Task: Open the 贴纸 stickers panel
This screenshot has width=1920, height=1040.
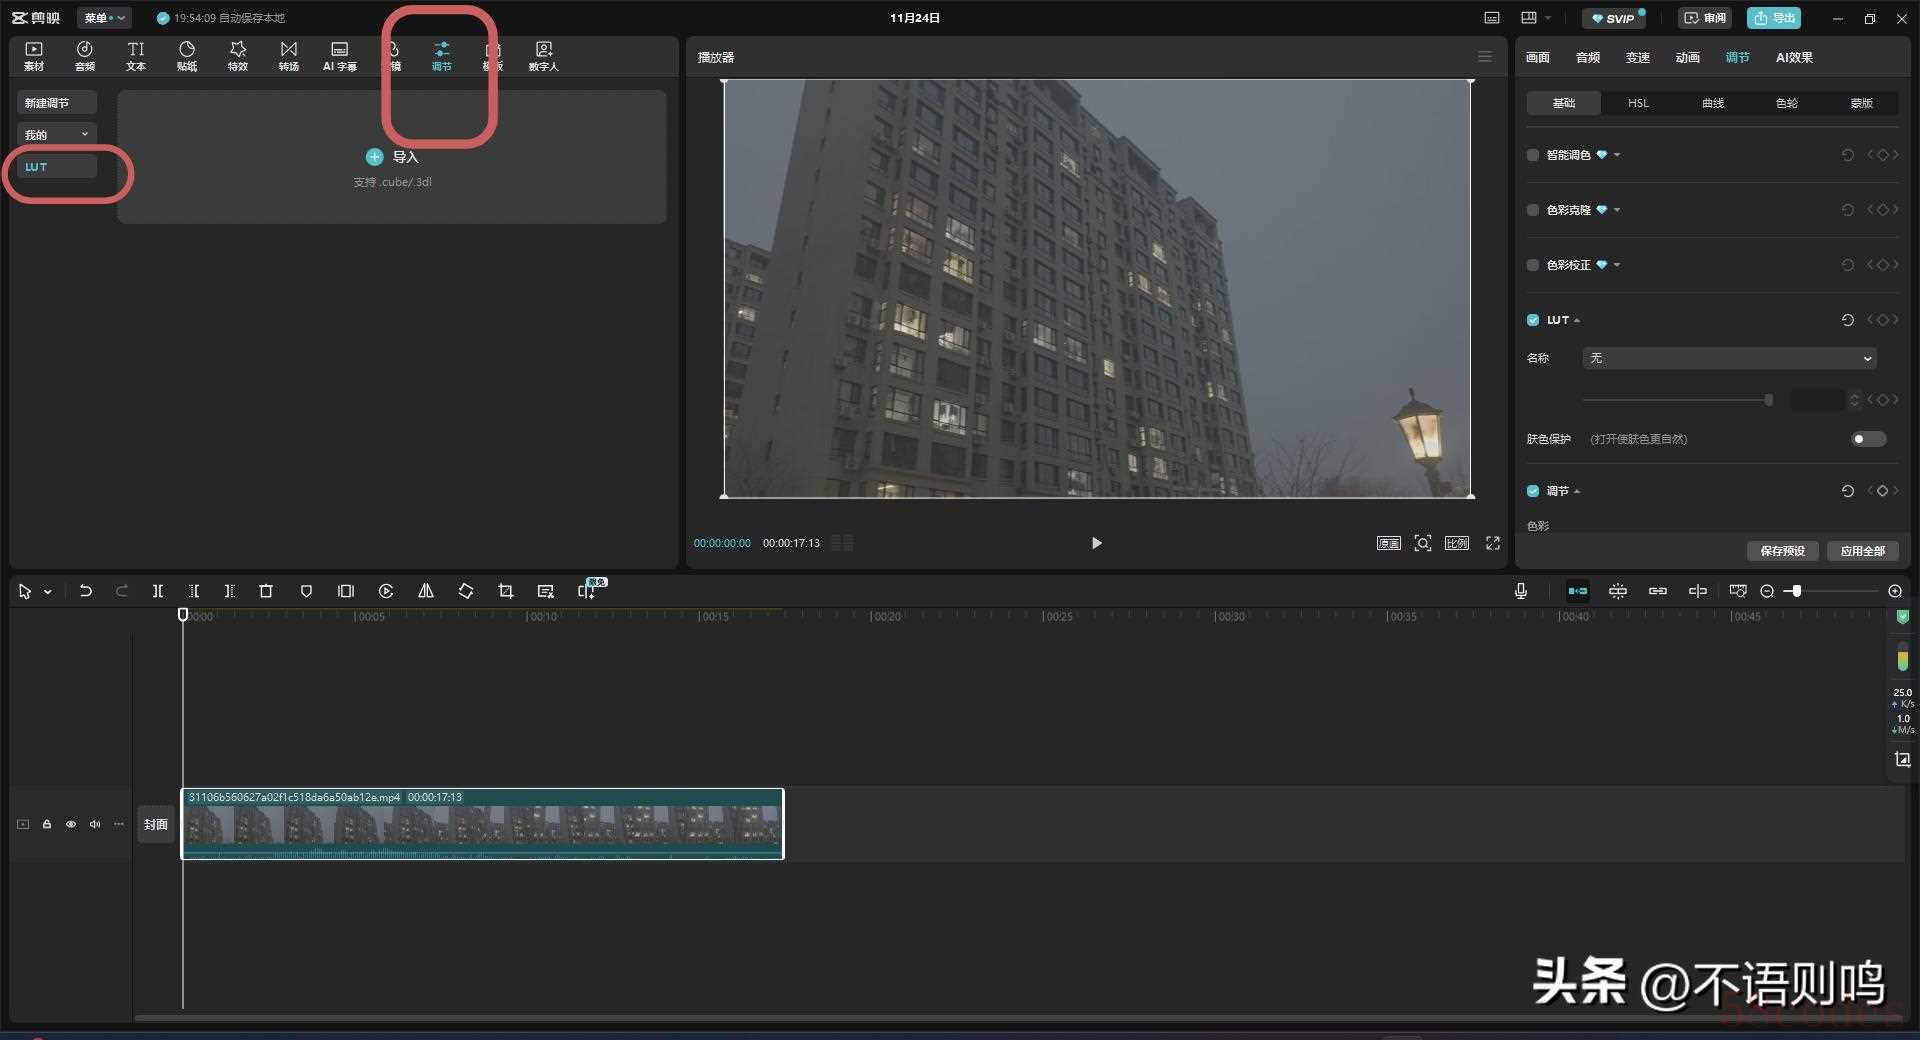Action: pyautogui.click(x=187, y=56)
